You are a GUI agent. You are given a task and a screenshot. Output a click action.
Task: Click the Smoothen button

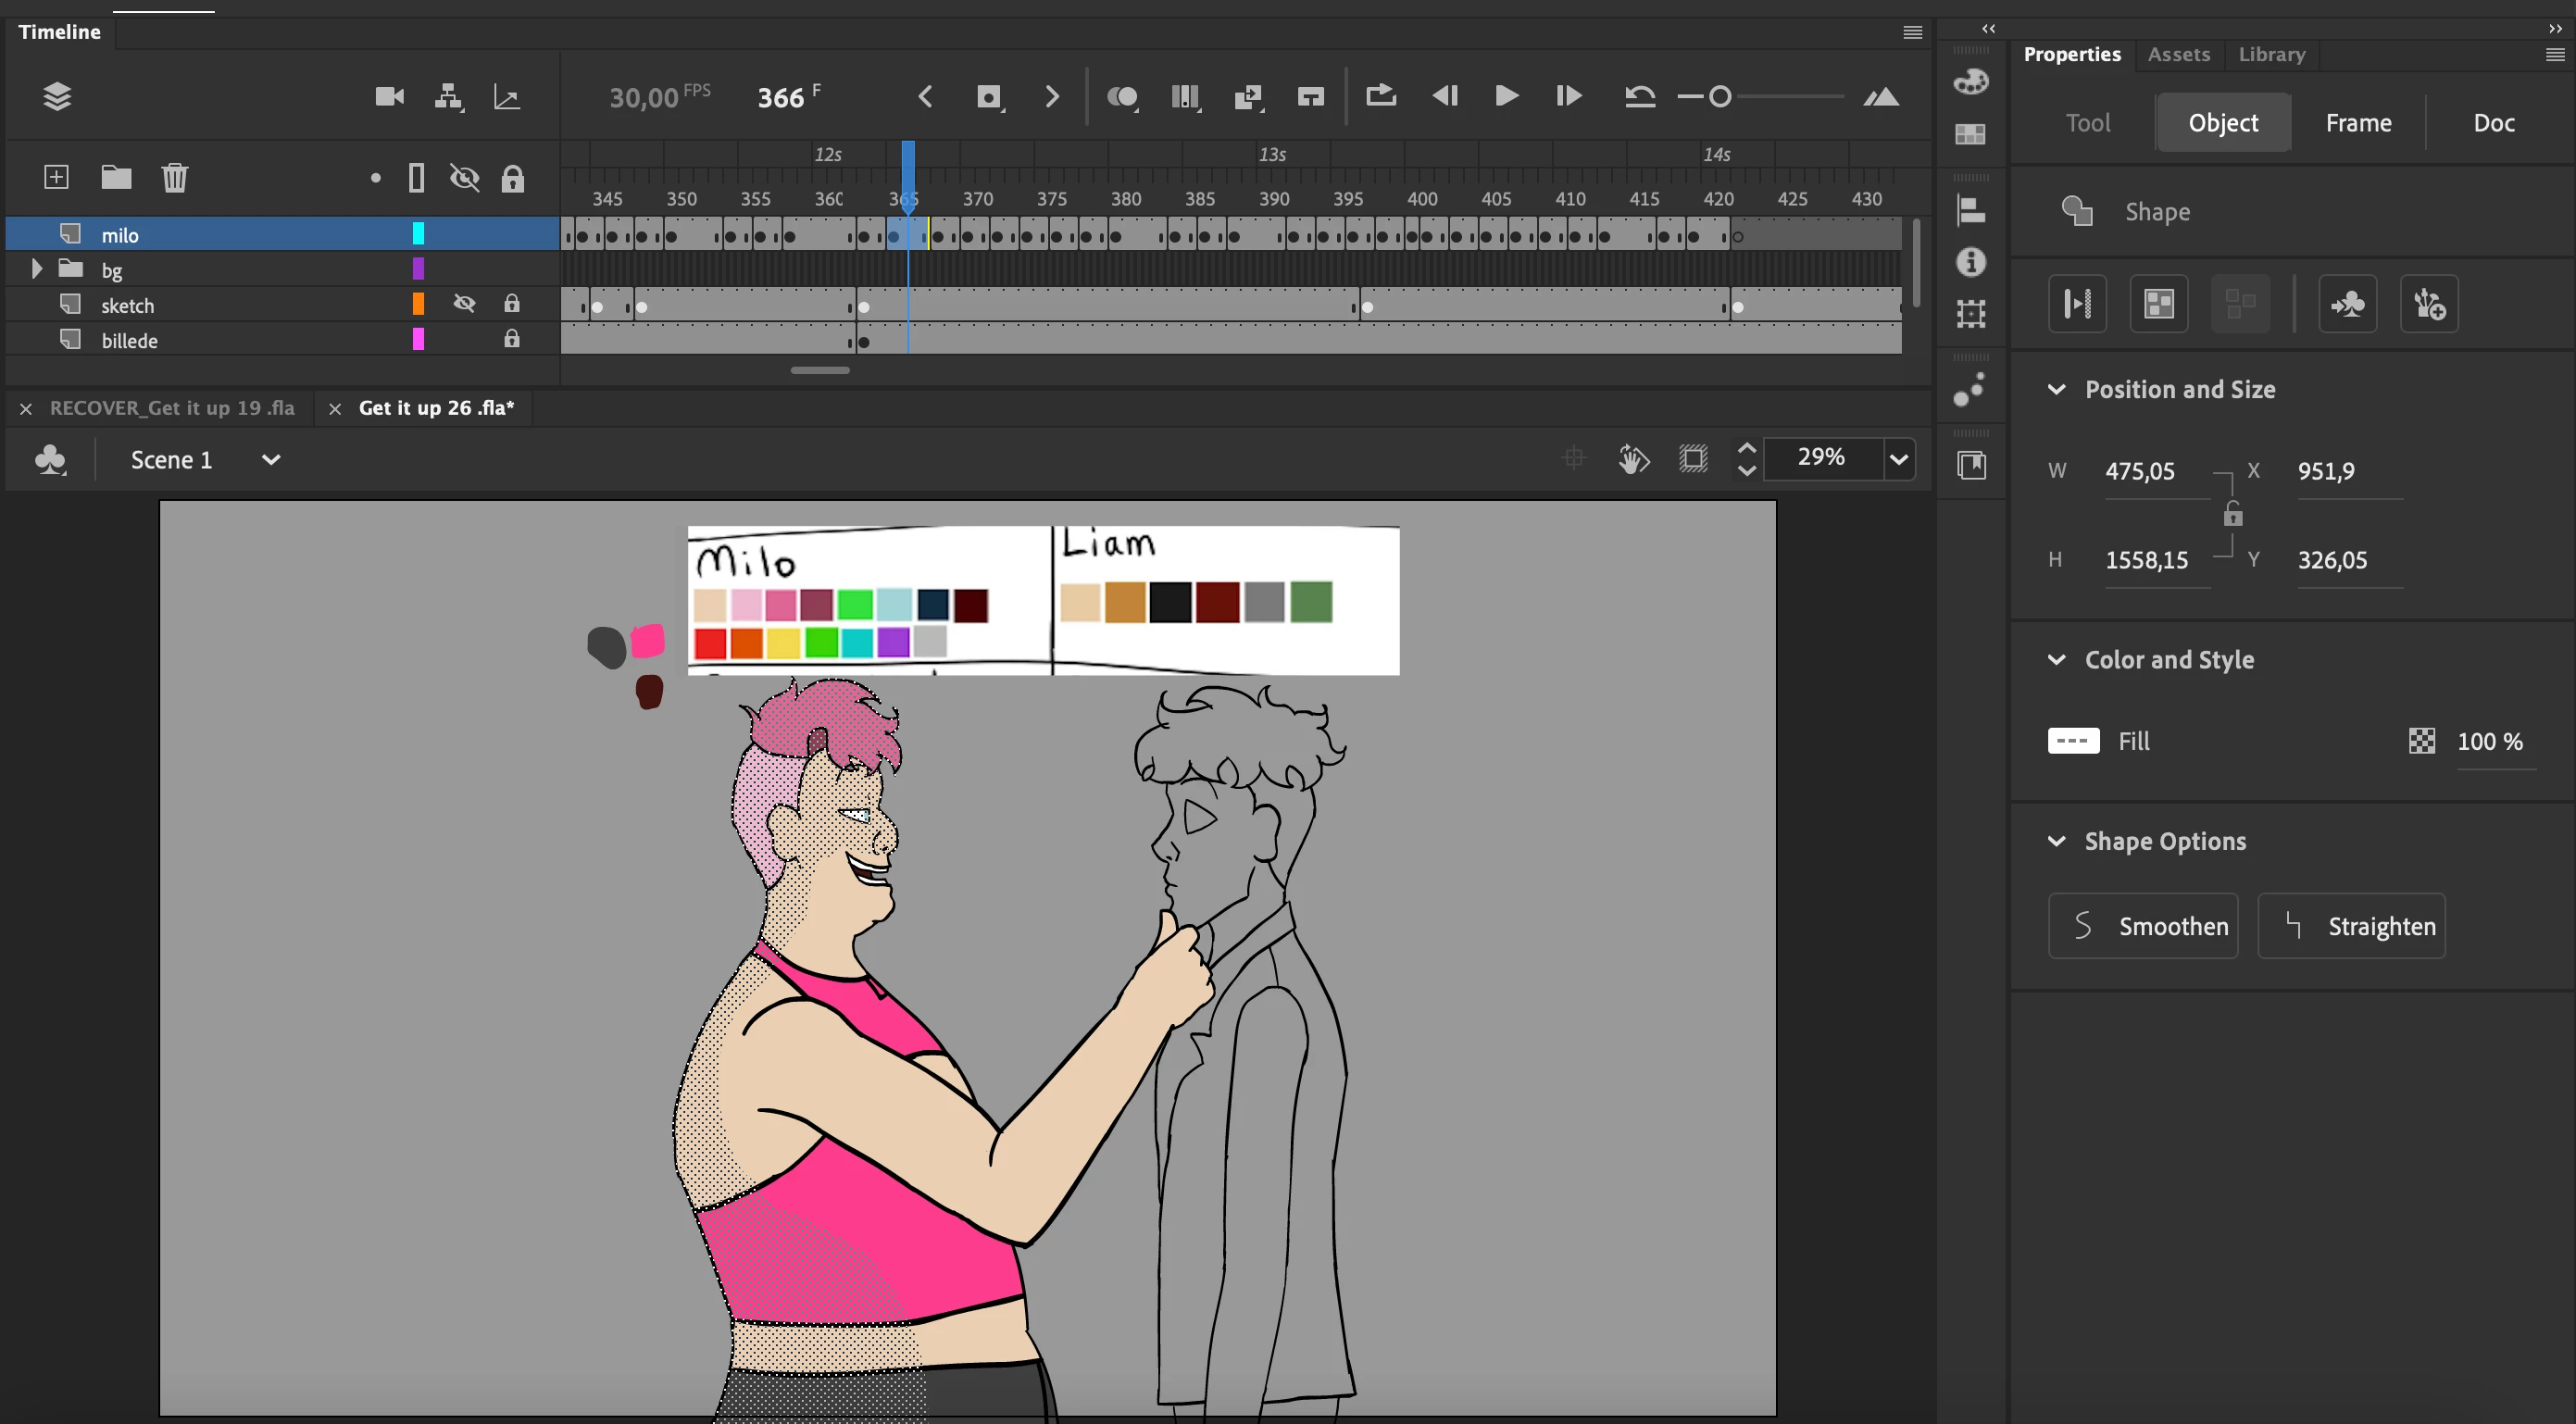(2142, 926)
